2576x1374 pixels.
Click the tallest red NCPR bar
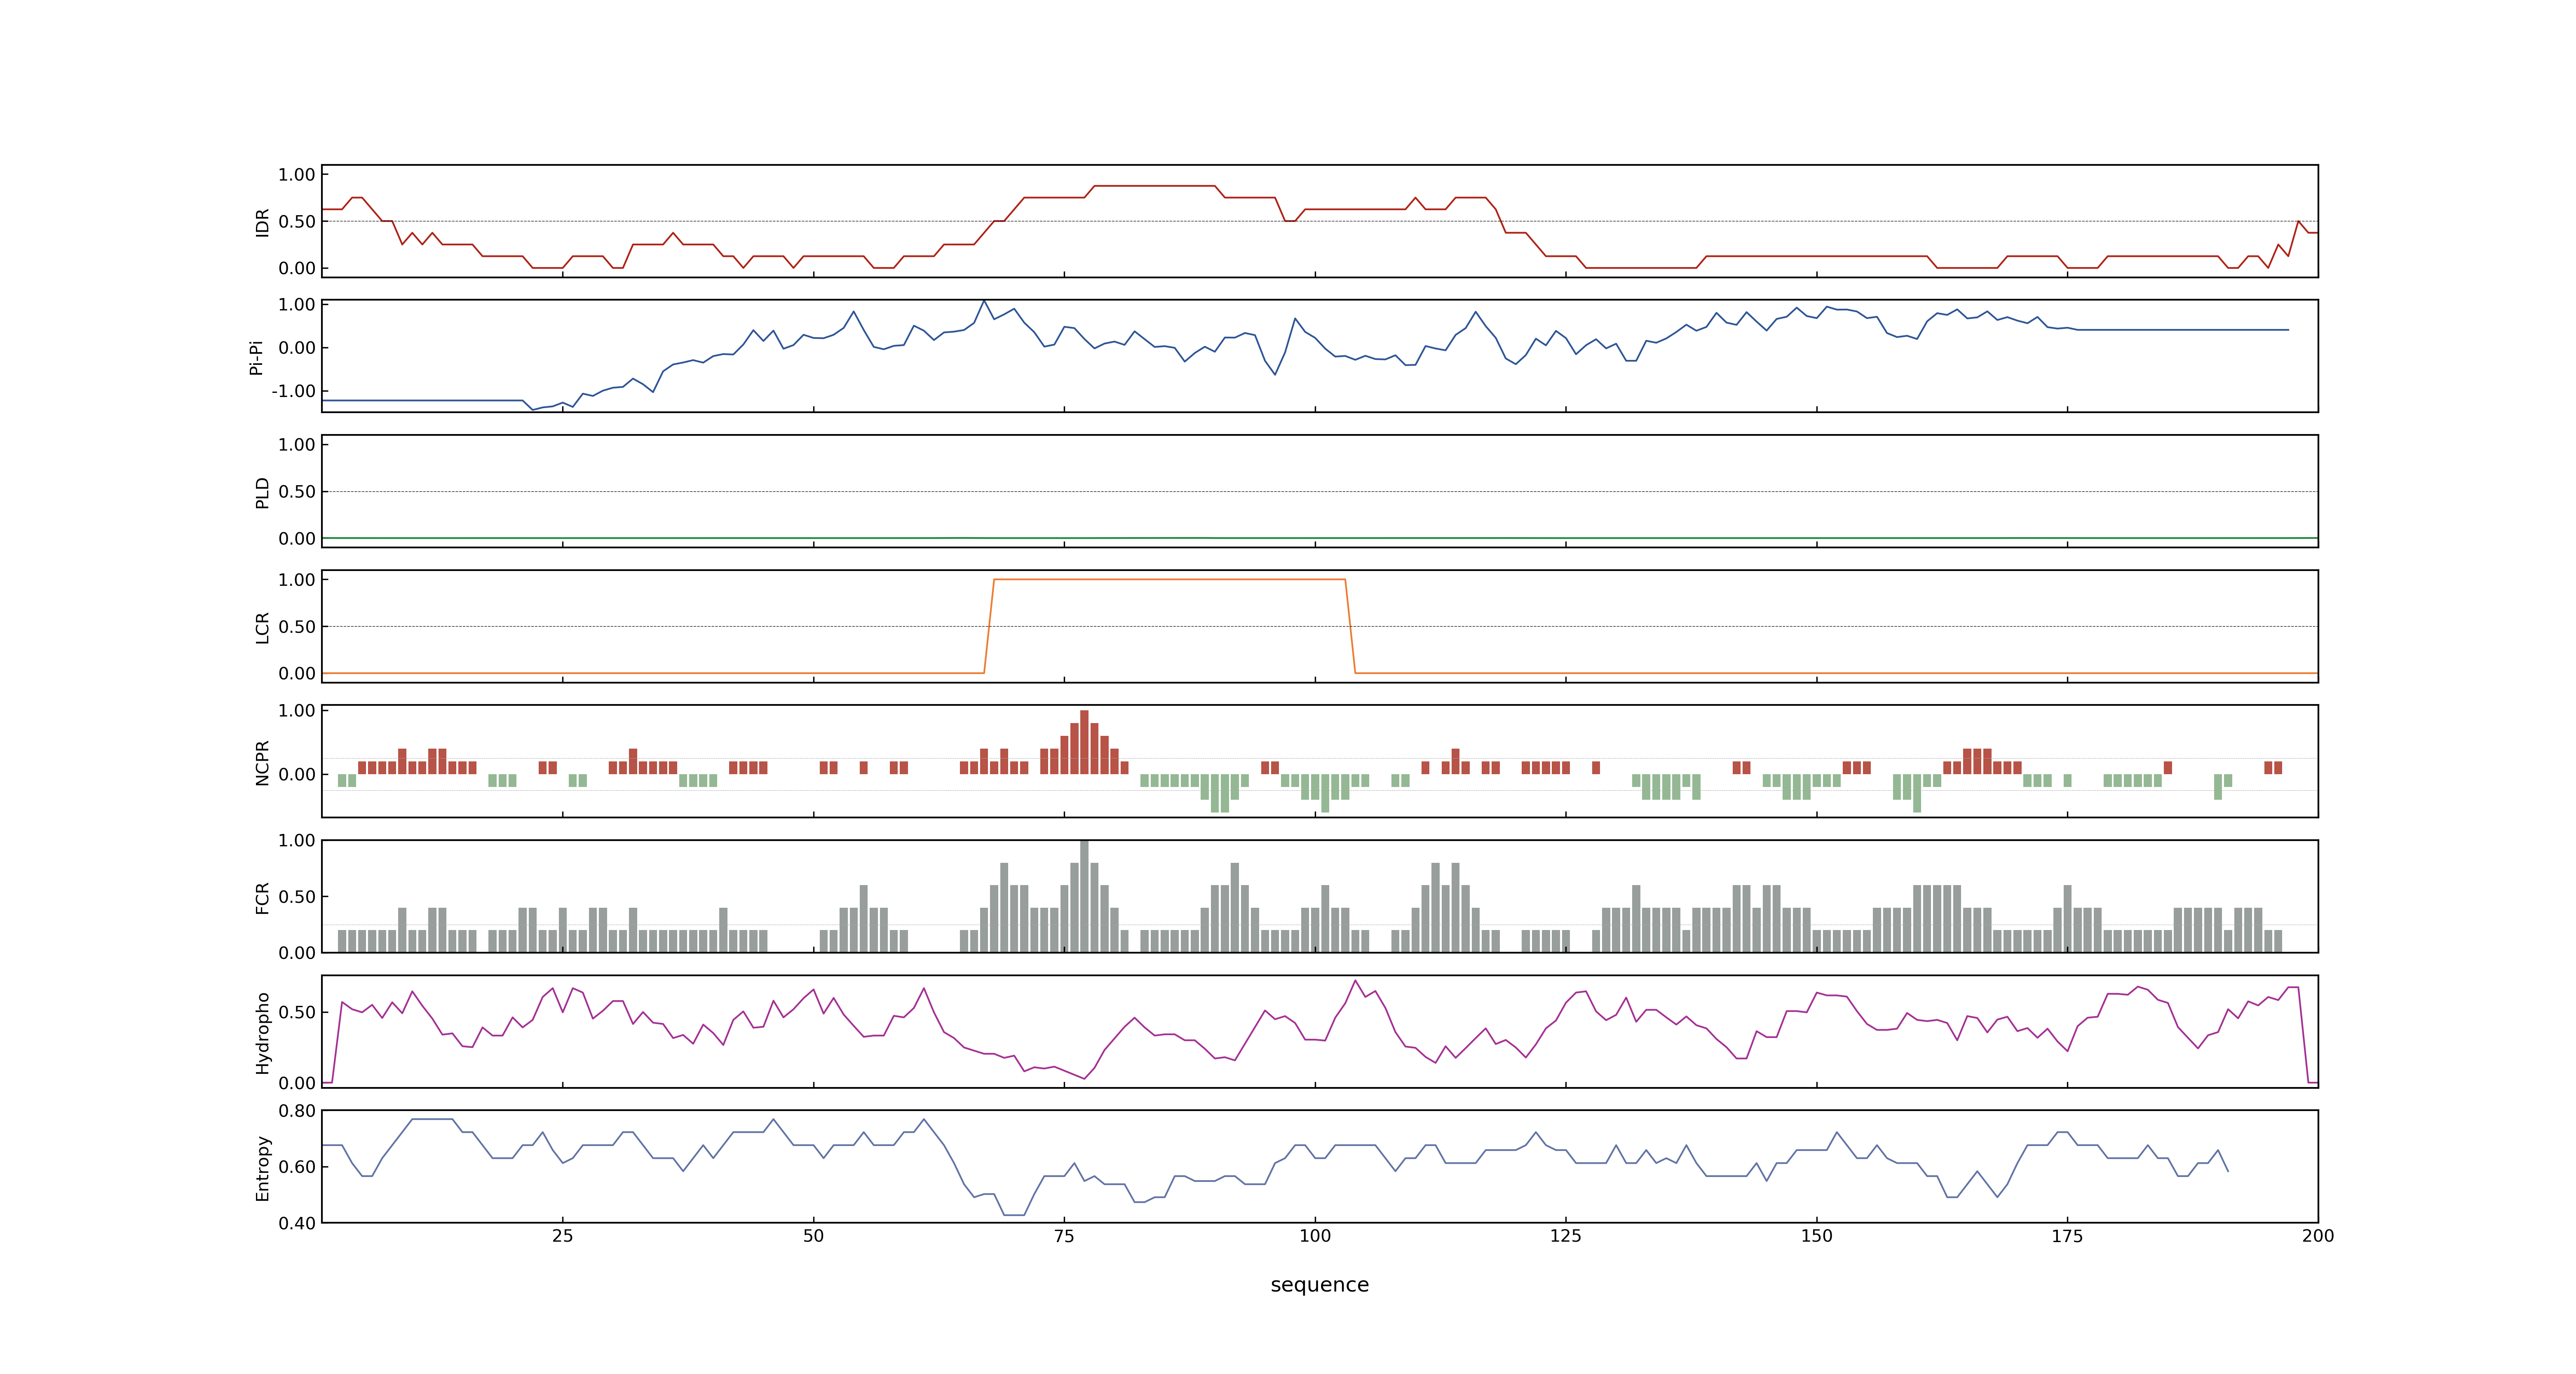1084,742
